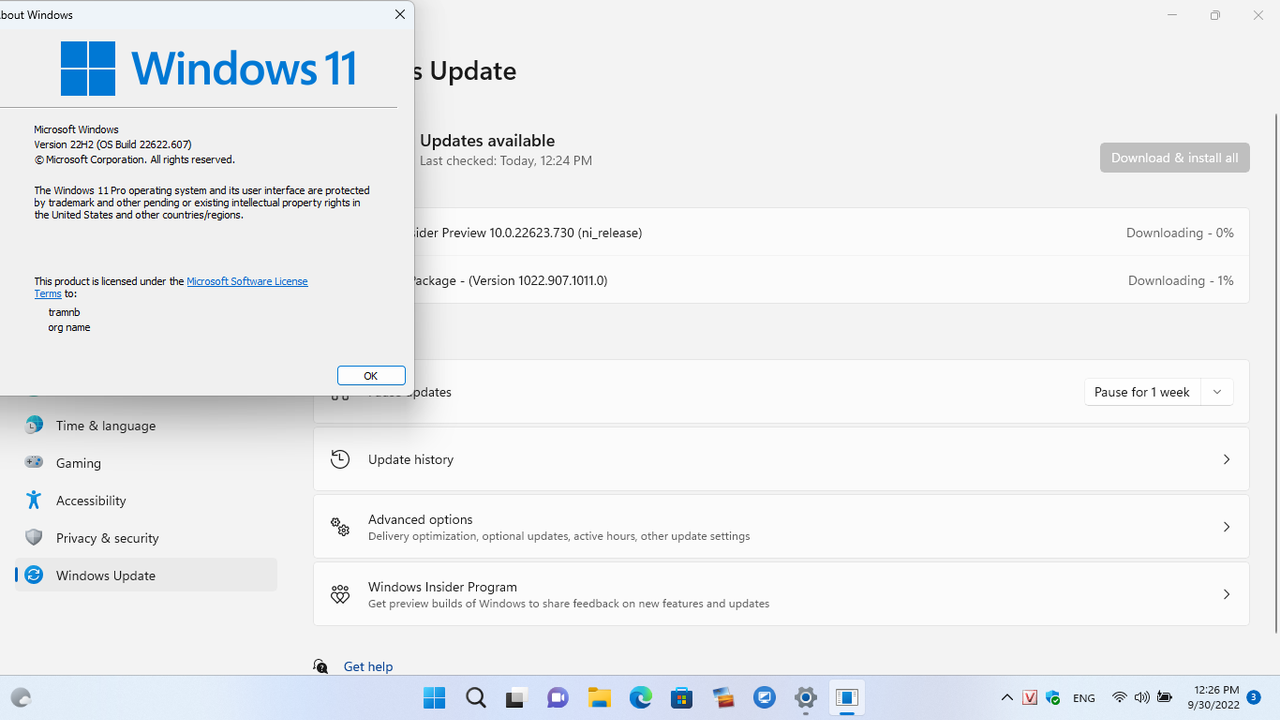Click the "Updates available" heading
The image size is (1280, 720).
click(x=487, y=141)
